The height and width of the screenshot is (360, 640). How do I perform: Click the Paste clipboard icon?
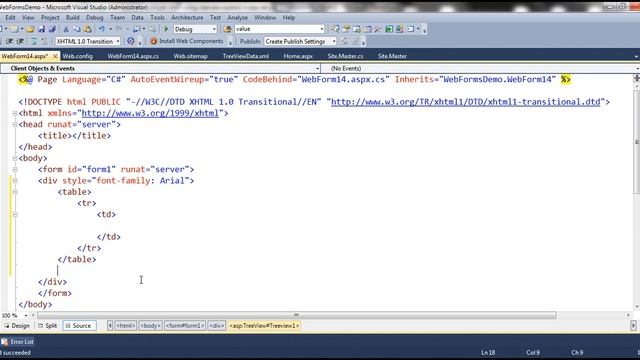click(88, 29)
